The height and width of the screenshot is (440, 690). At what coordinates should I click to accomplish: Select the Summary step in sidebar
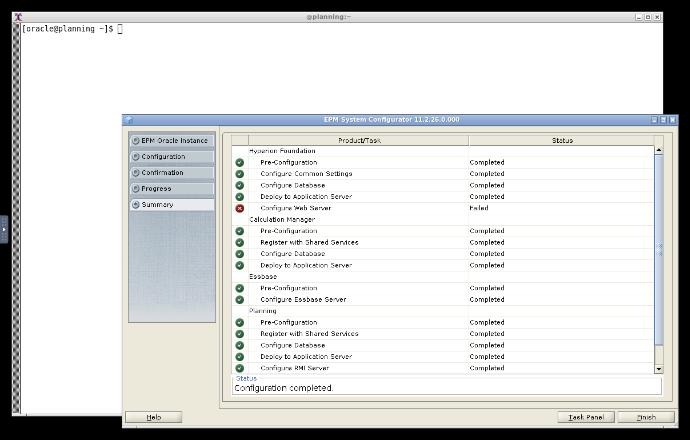coord(172,205)
